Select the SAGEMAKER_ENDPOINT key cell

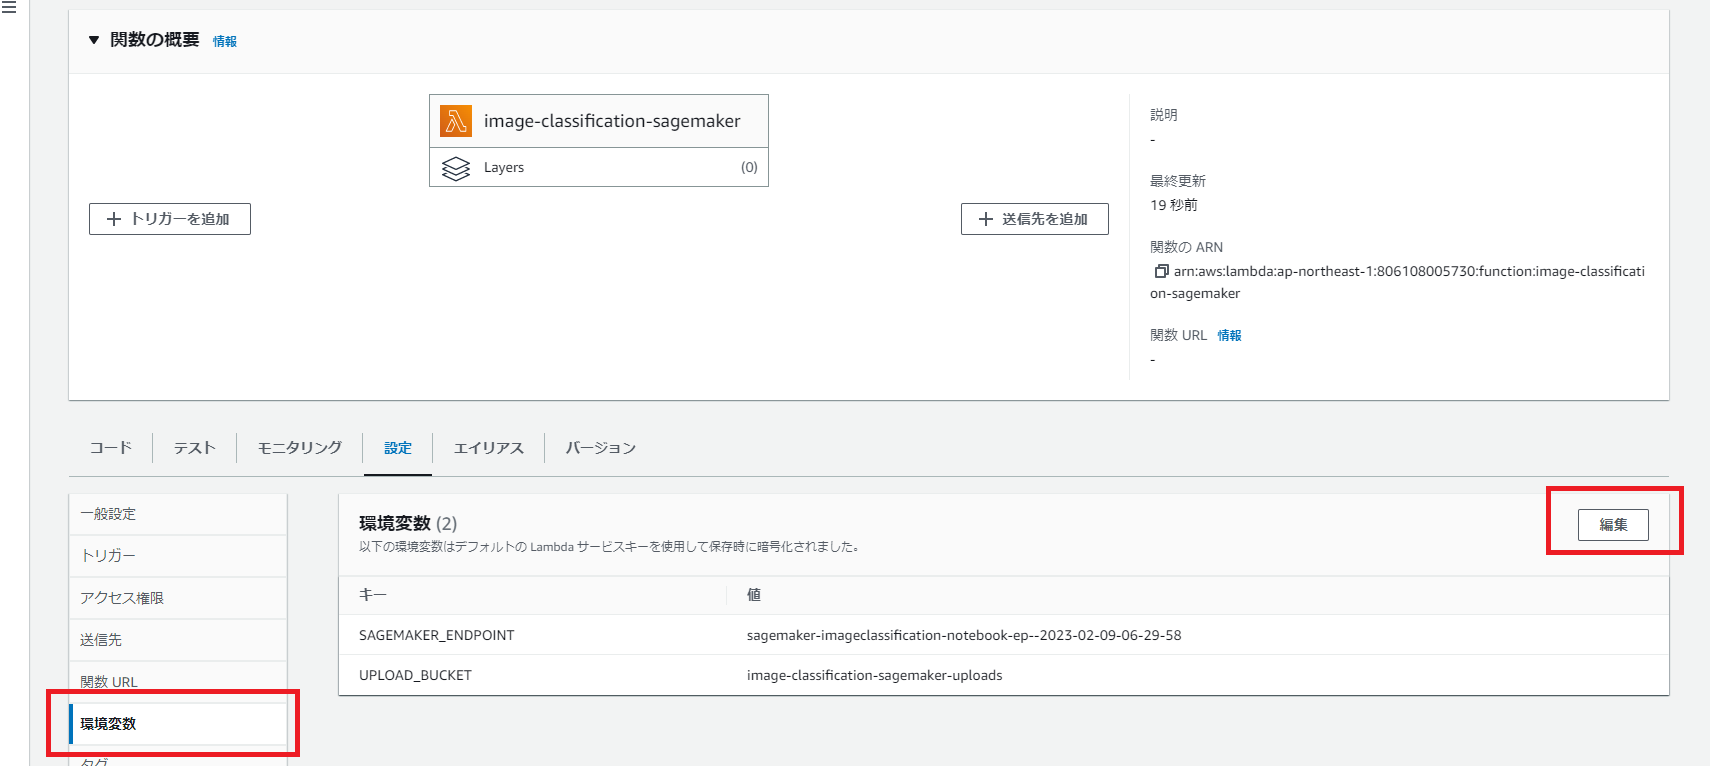437,635
